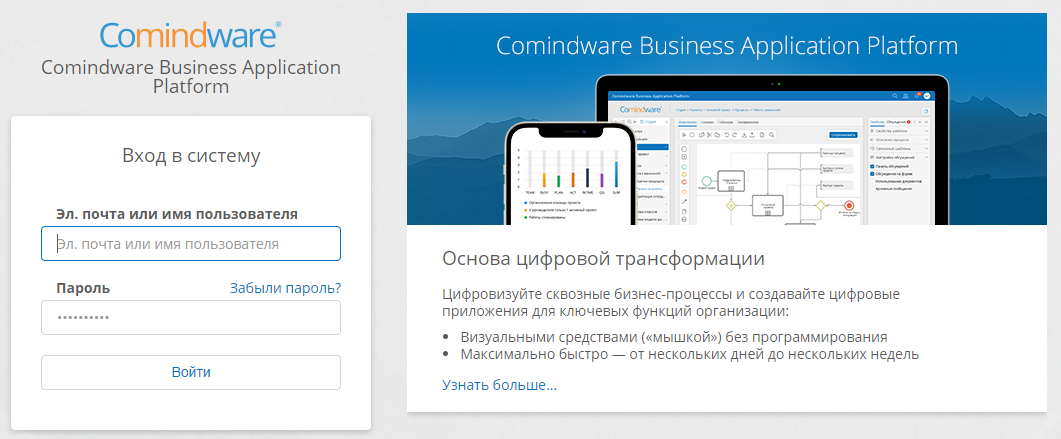Viewport: 1061px width, 439px height.
Task: Click the 'Comindware Business Application Platform' banner title
Action: tap(727, 46)
